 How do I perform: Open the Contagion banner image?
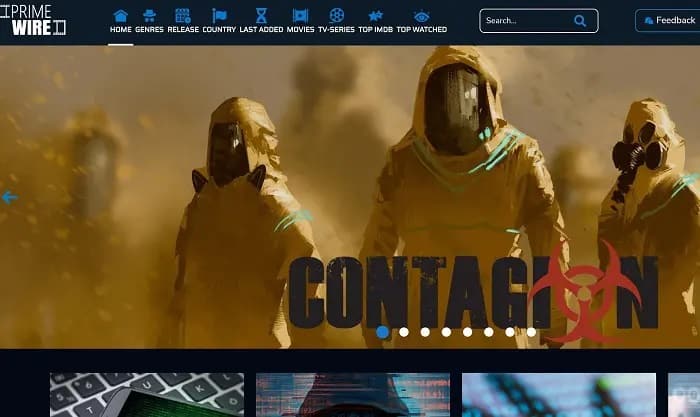(x=350, y=197)
